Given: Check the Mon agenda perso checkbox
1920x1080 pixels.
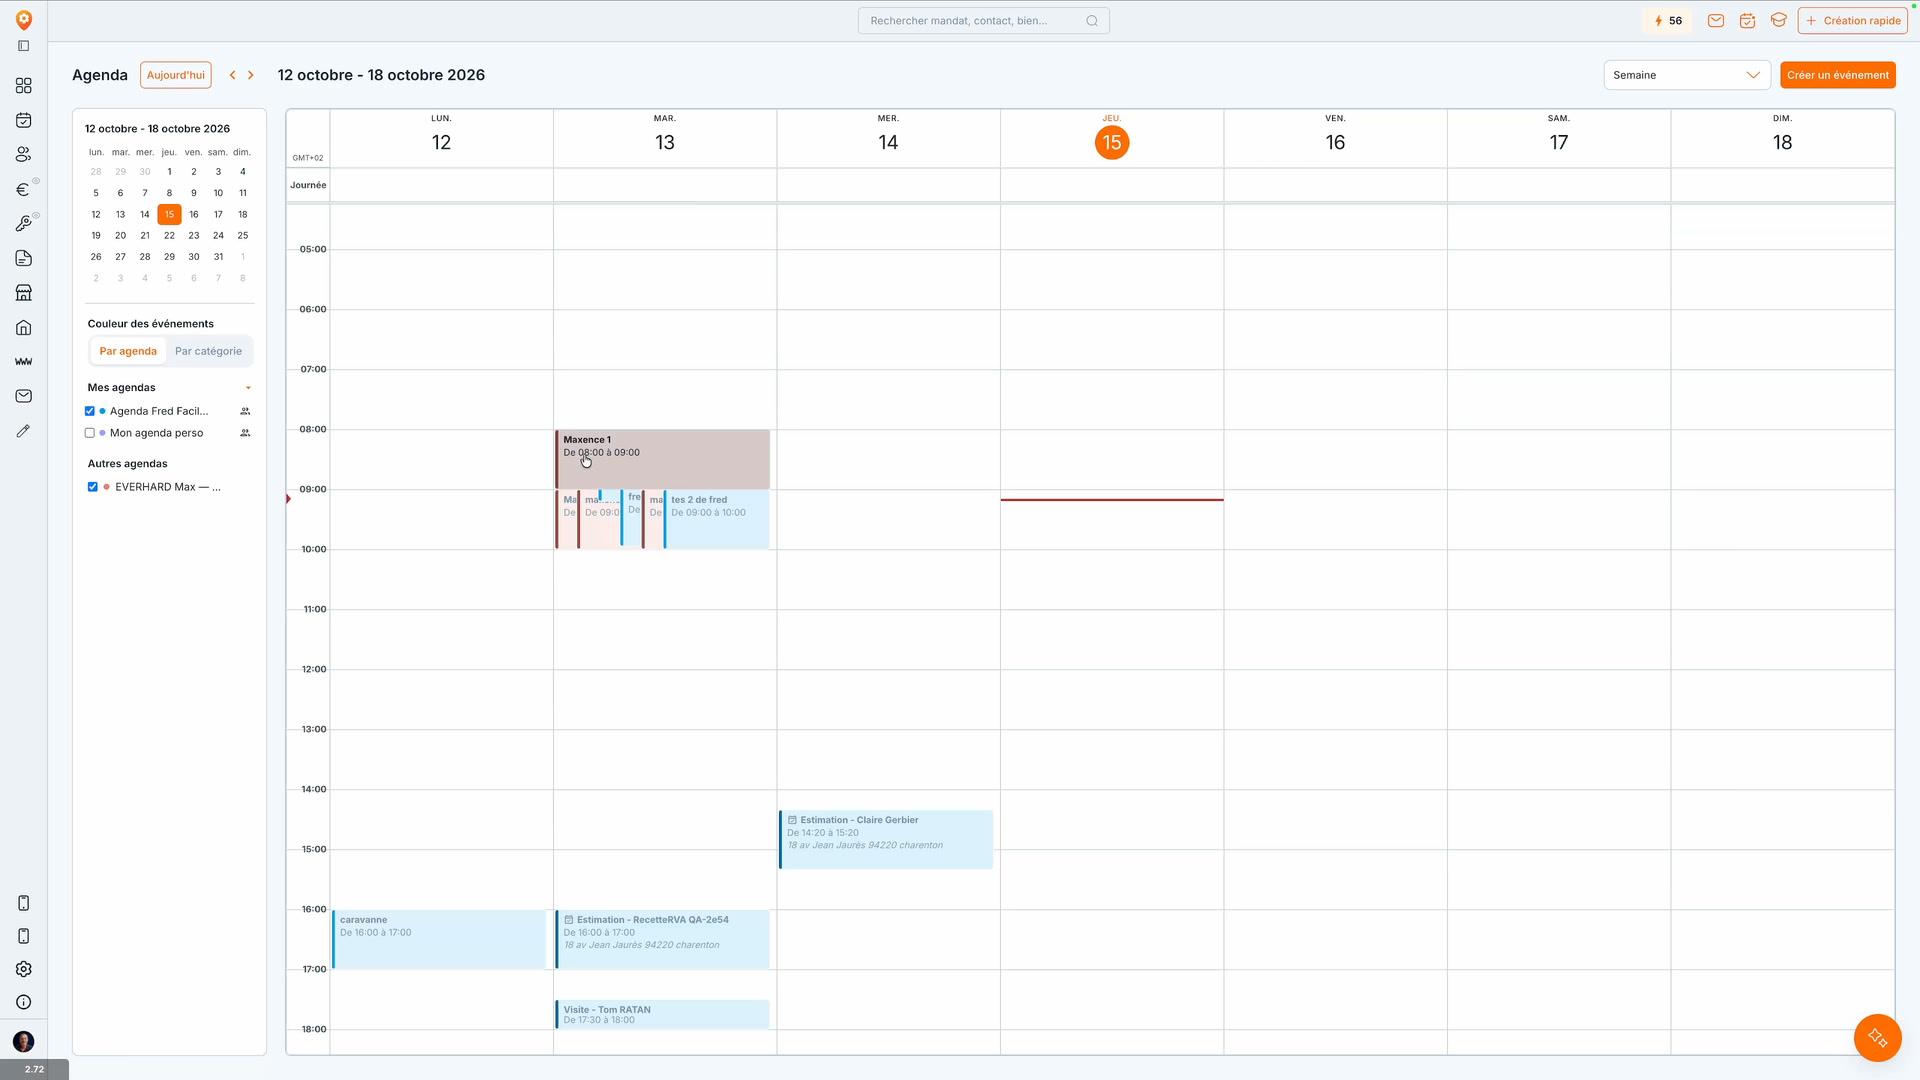Looking at the screenshot, I should click(90, 433).
